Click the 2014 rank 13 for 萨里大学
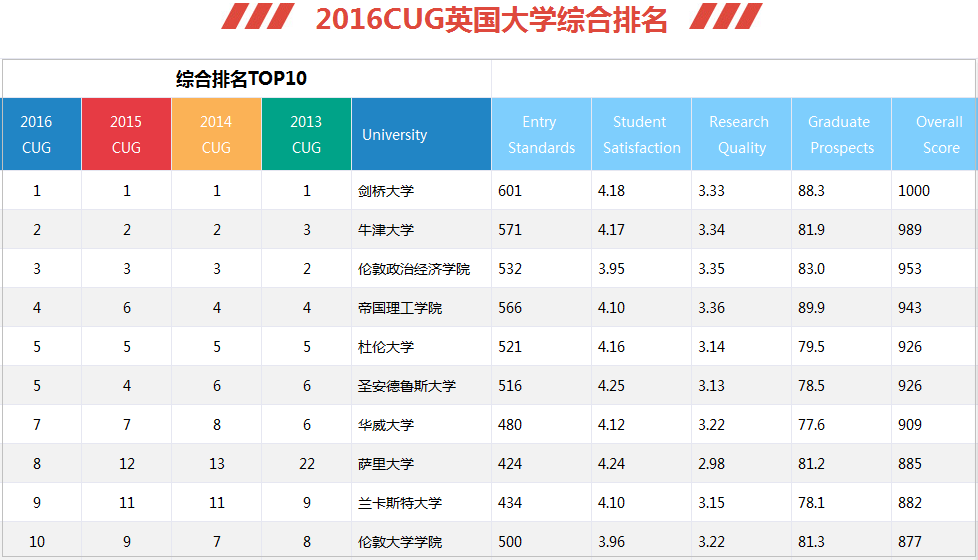 [x=217, y=463]
